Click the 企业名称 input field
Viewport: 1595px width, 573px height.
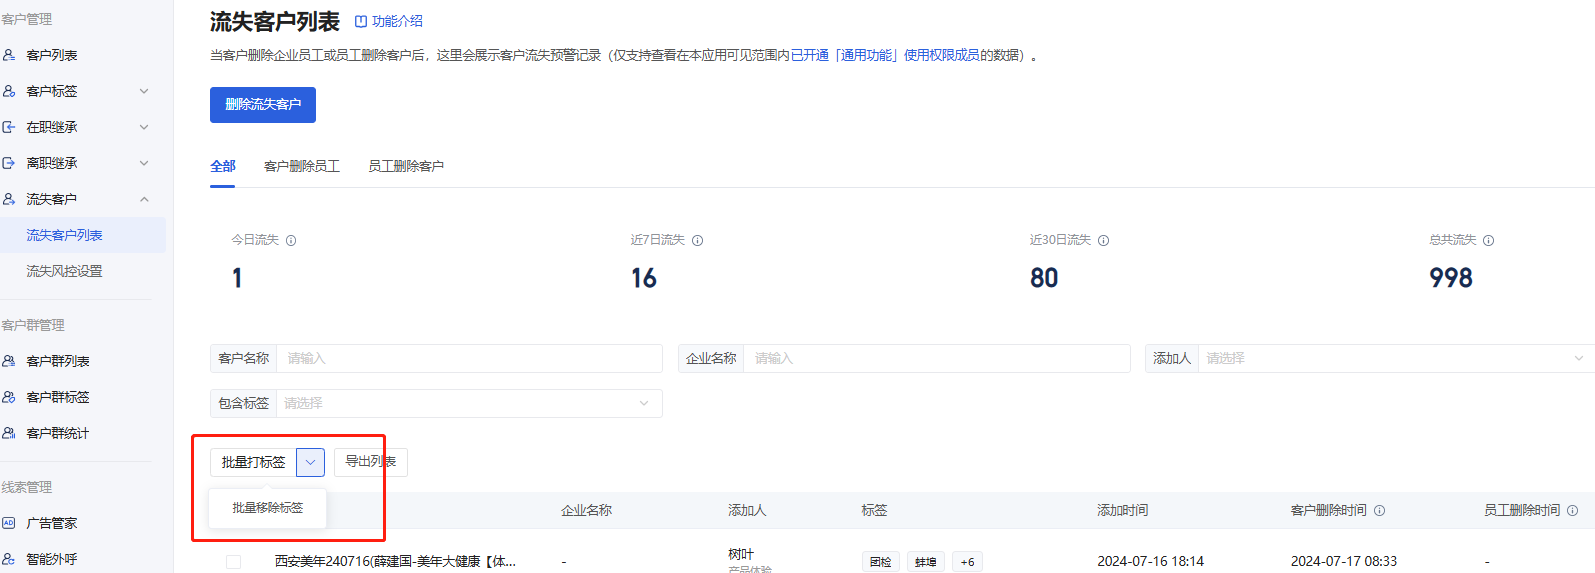coord(937,358)
